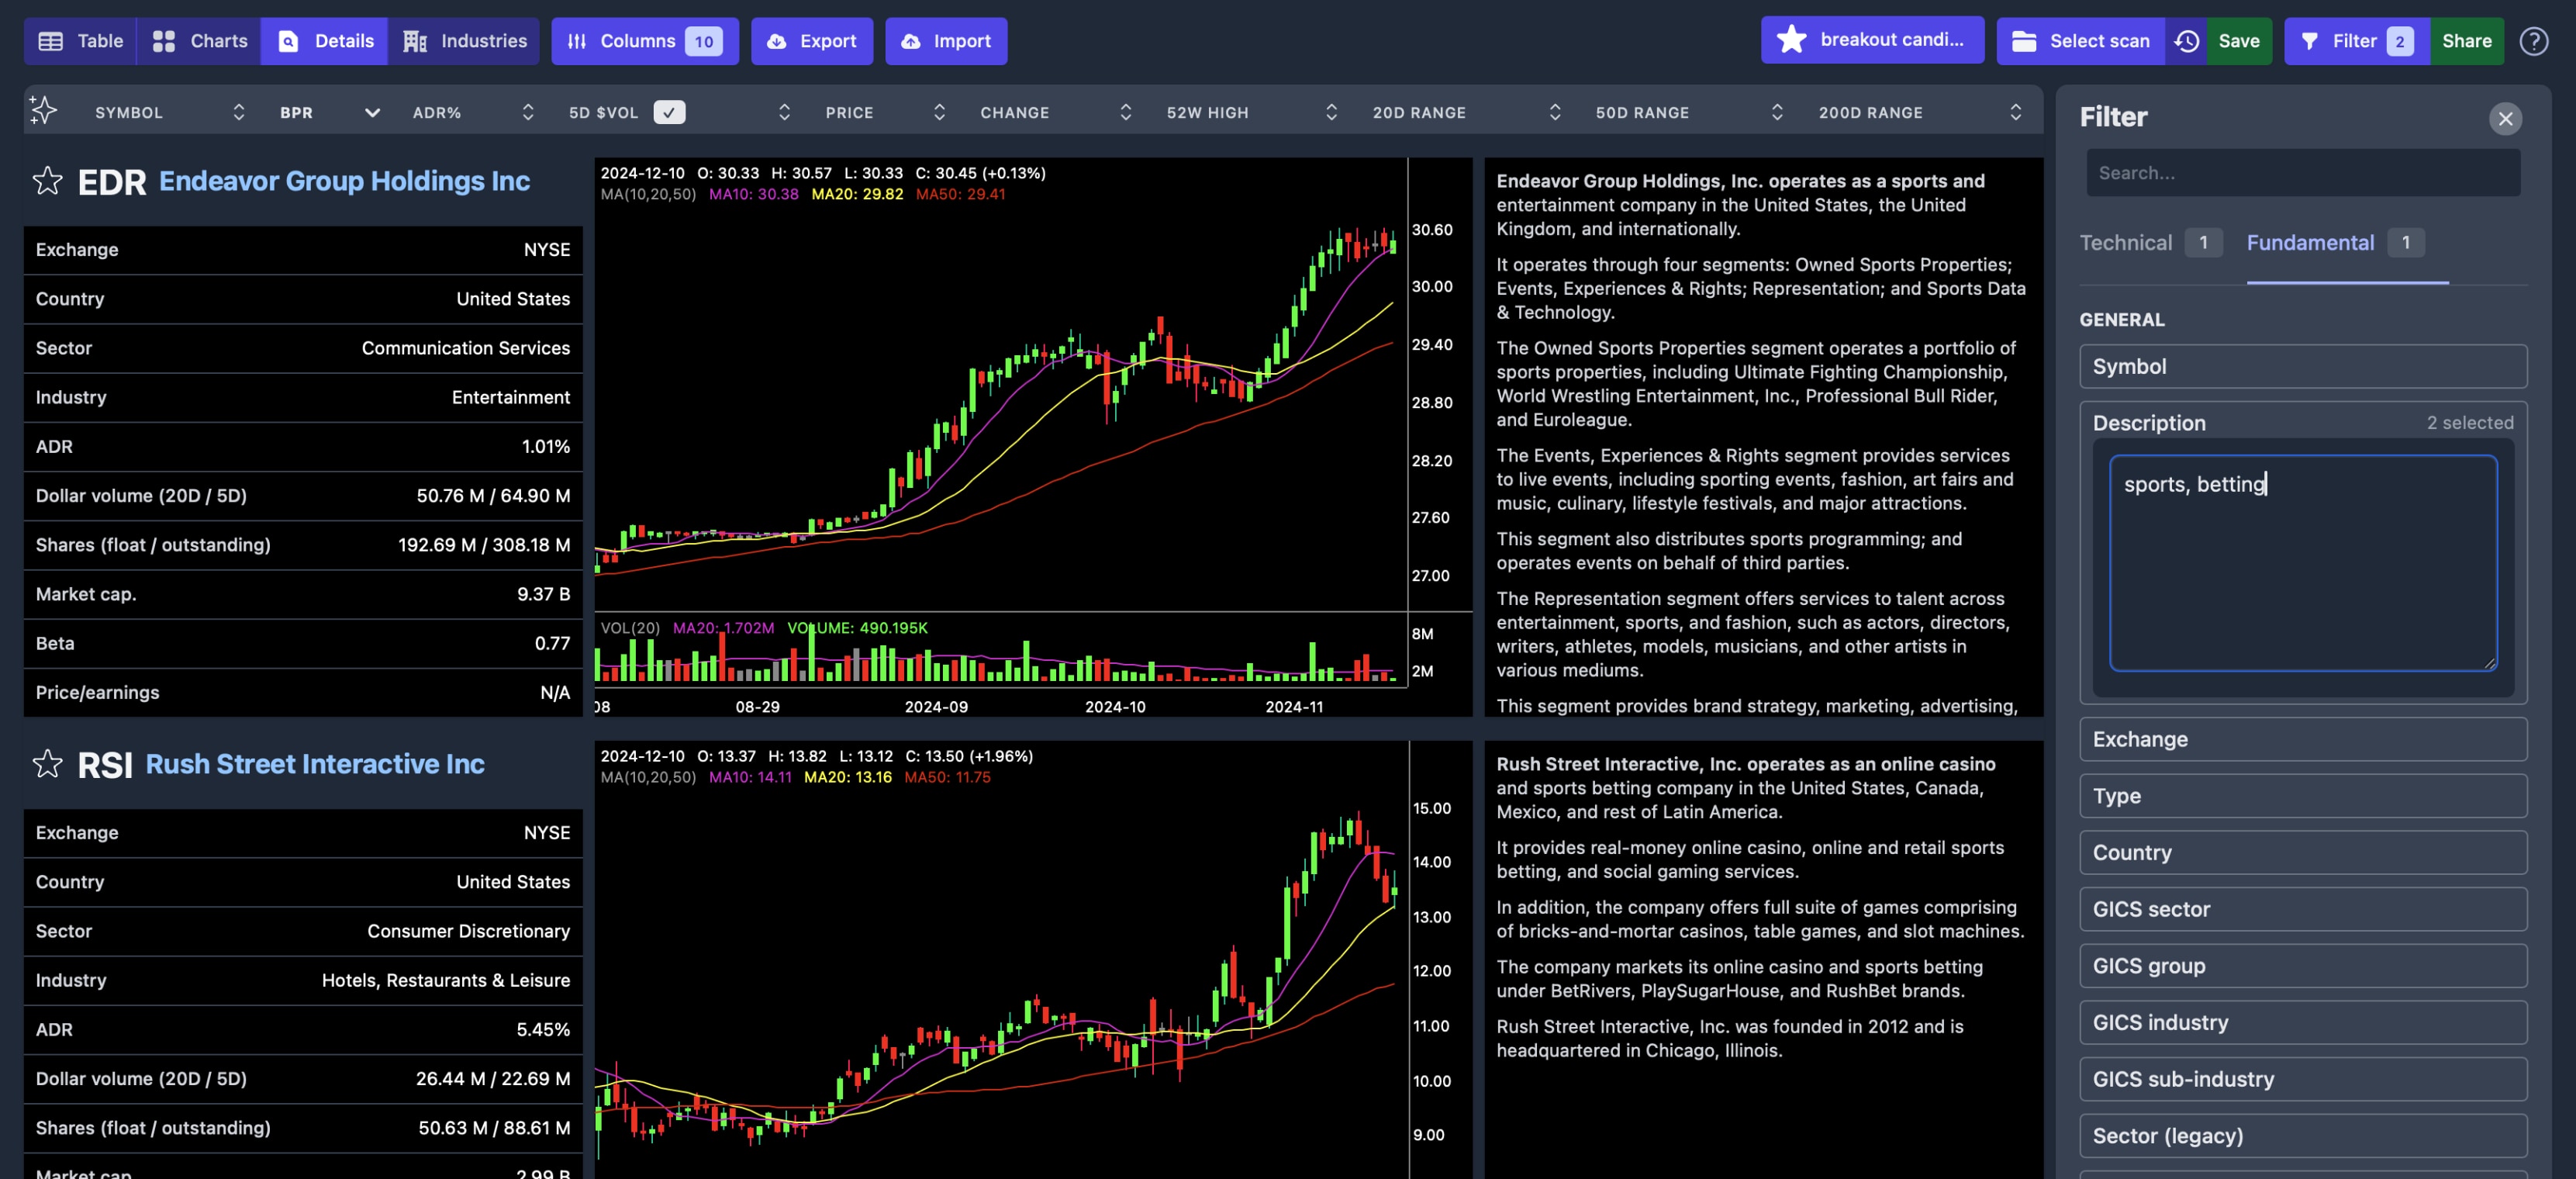Sort by 200D RANGE column arrows
2576x1179 pixels.
pos(2015,112)
